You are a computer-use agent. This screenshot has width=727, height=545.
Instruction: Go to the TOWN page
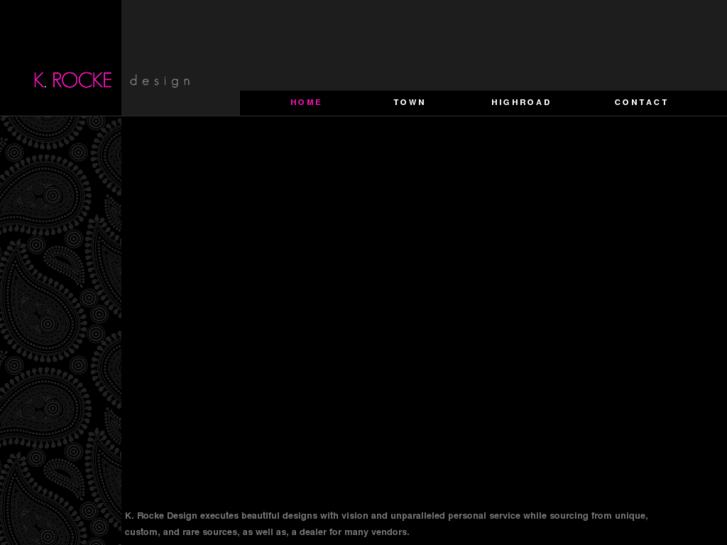409,102
